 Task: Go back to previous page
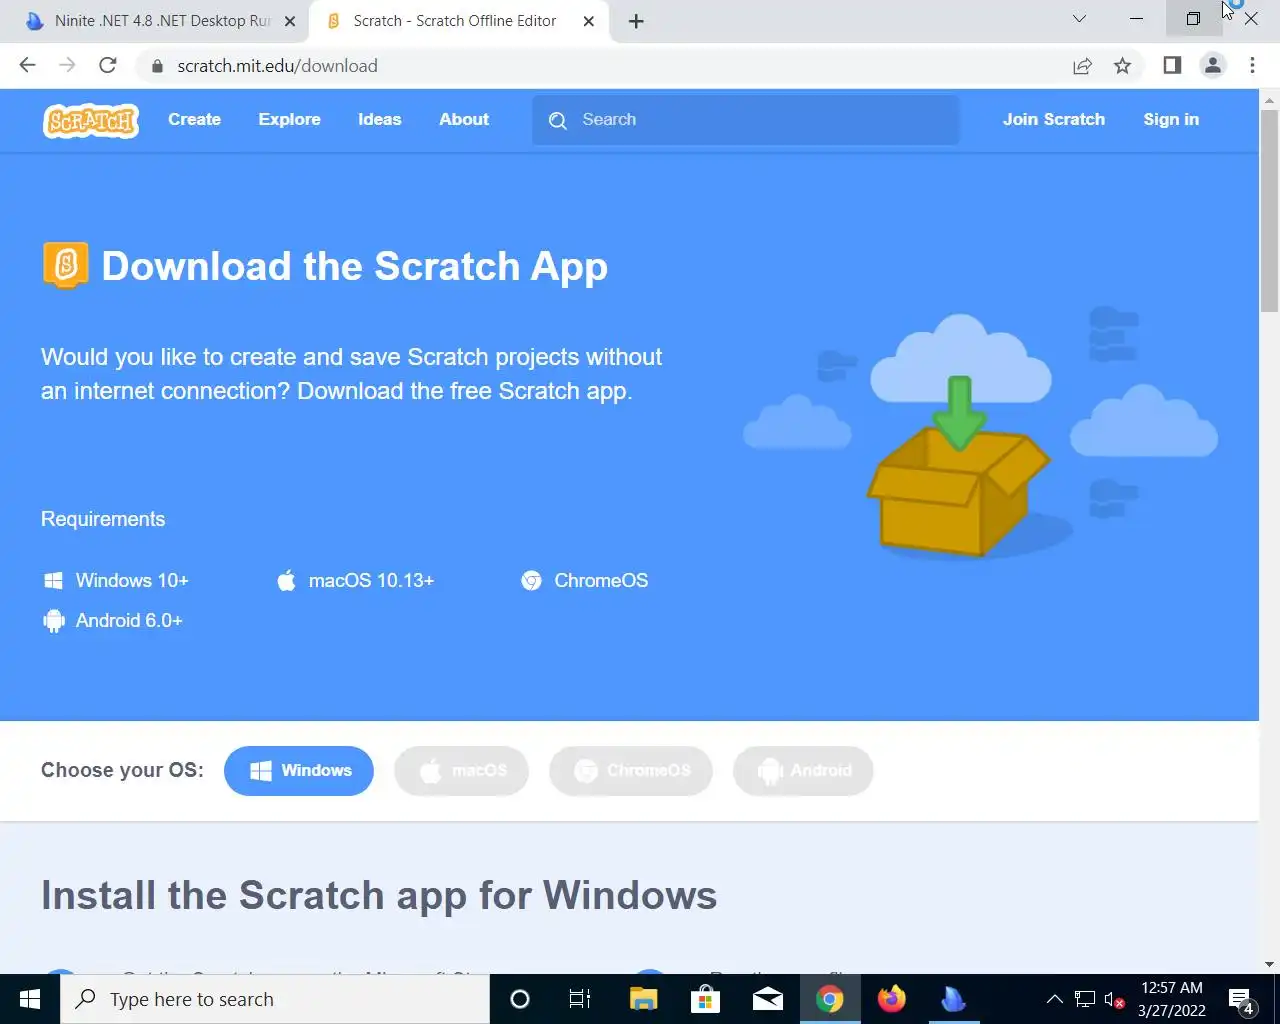[28, 66]
